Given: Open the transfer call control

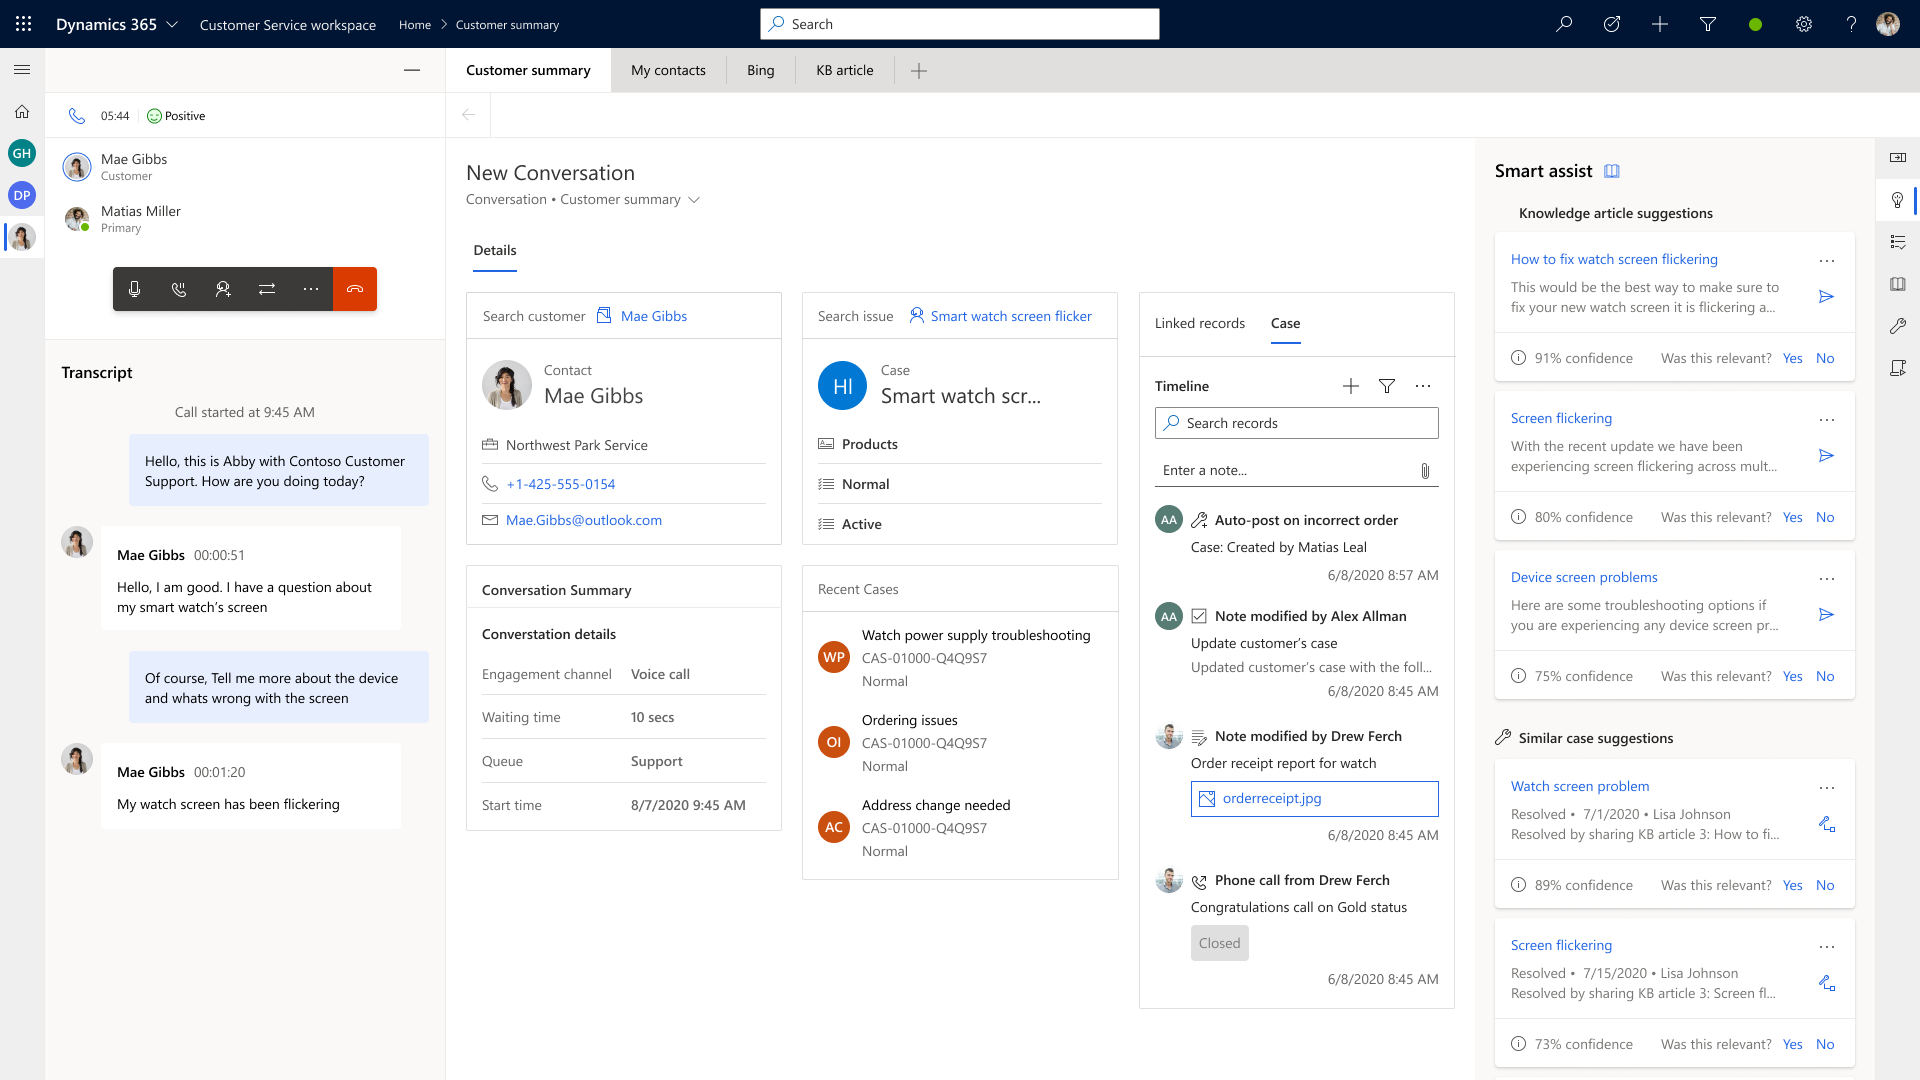Looking at the screenshot, I should click(x=267, y=289).
